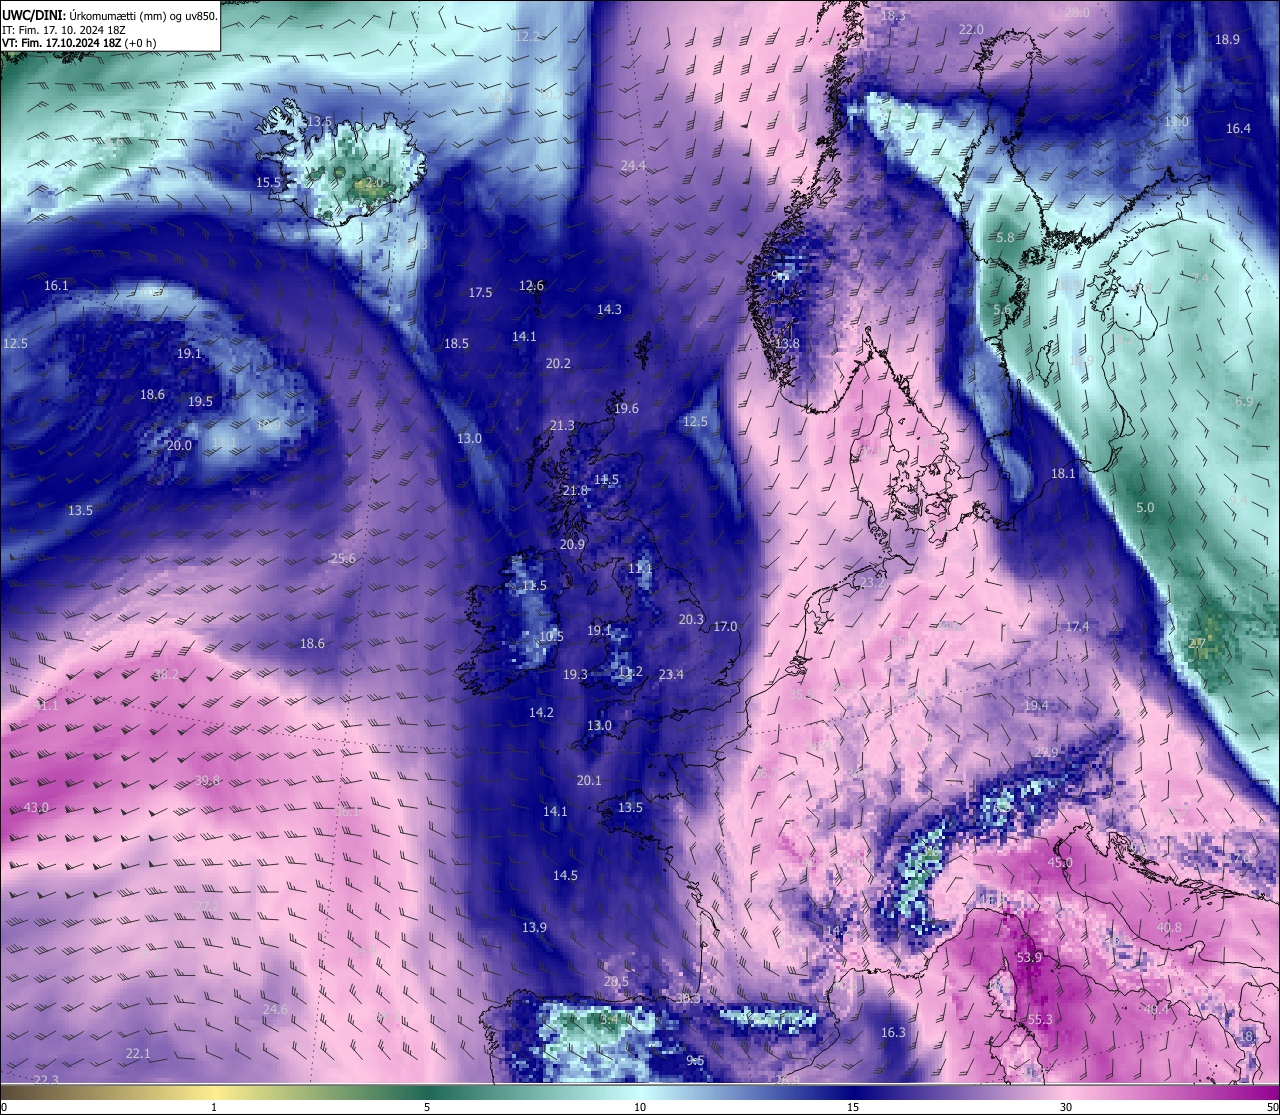
Task: Click the 18.1 value over the Baltic
Action: point(1063,473)
